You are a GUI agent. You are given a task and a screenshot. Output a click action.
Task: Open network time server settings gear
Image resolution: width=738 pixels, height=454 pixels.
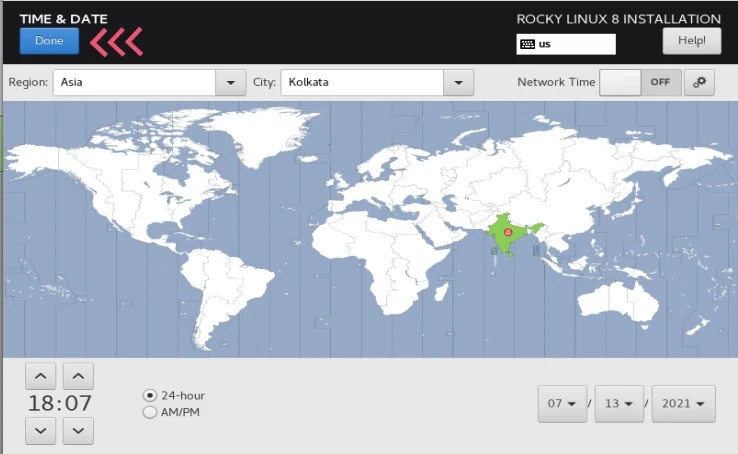click(699, 82)
